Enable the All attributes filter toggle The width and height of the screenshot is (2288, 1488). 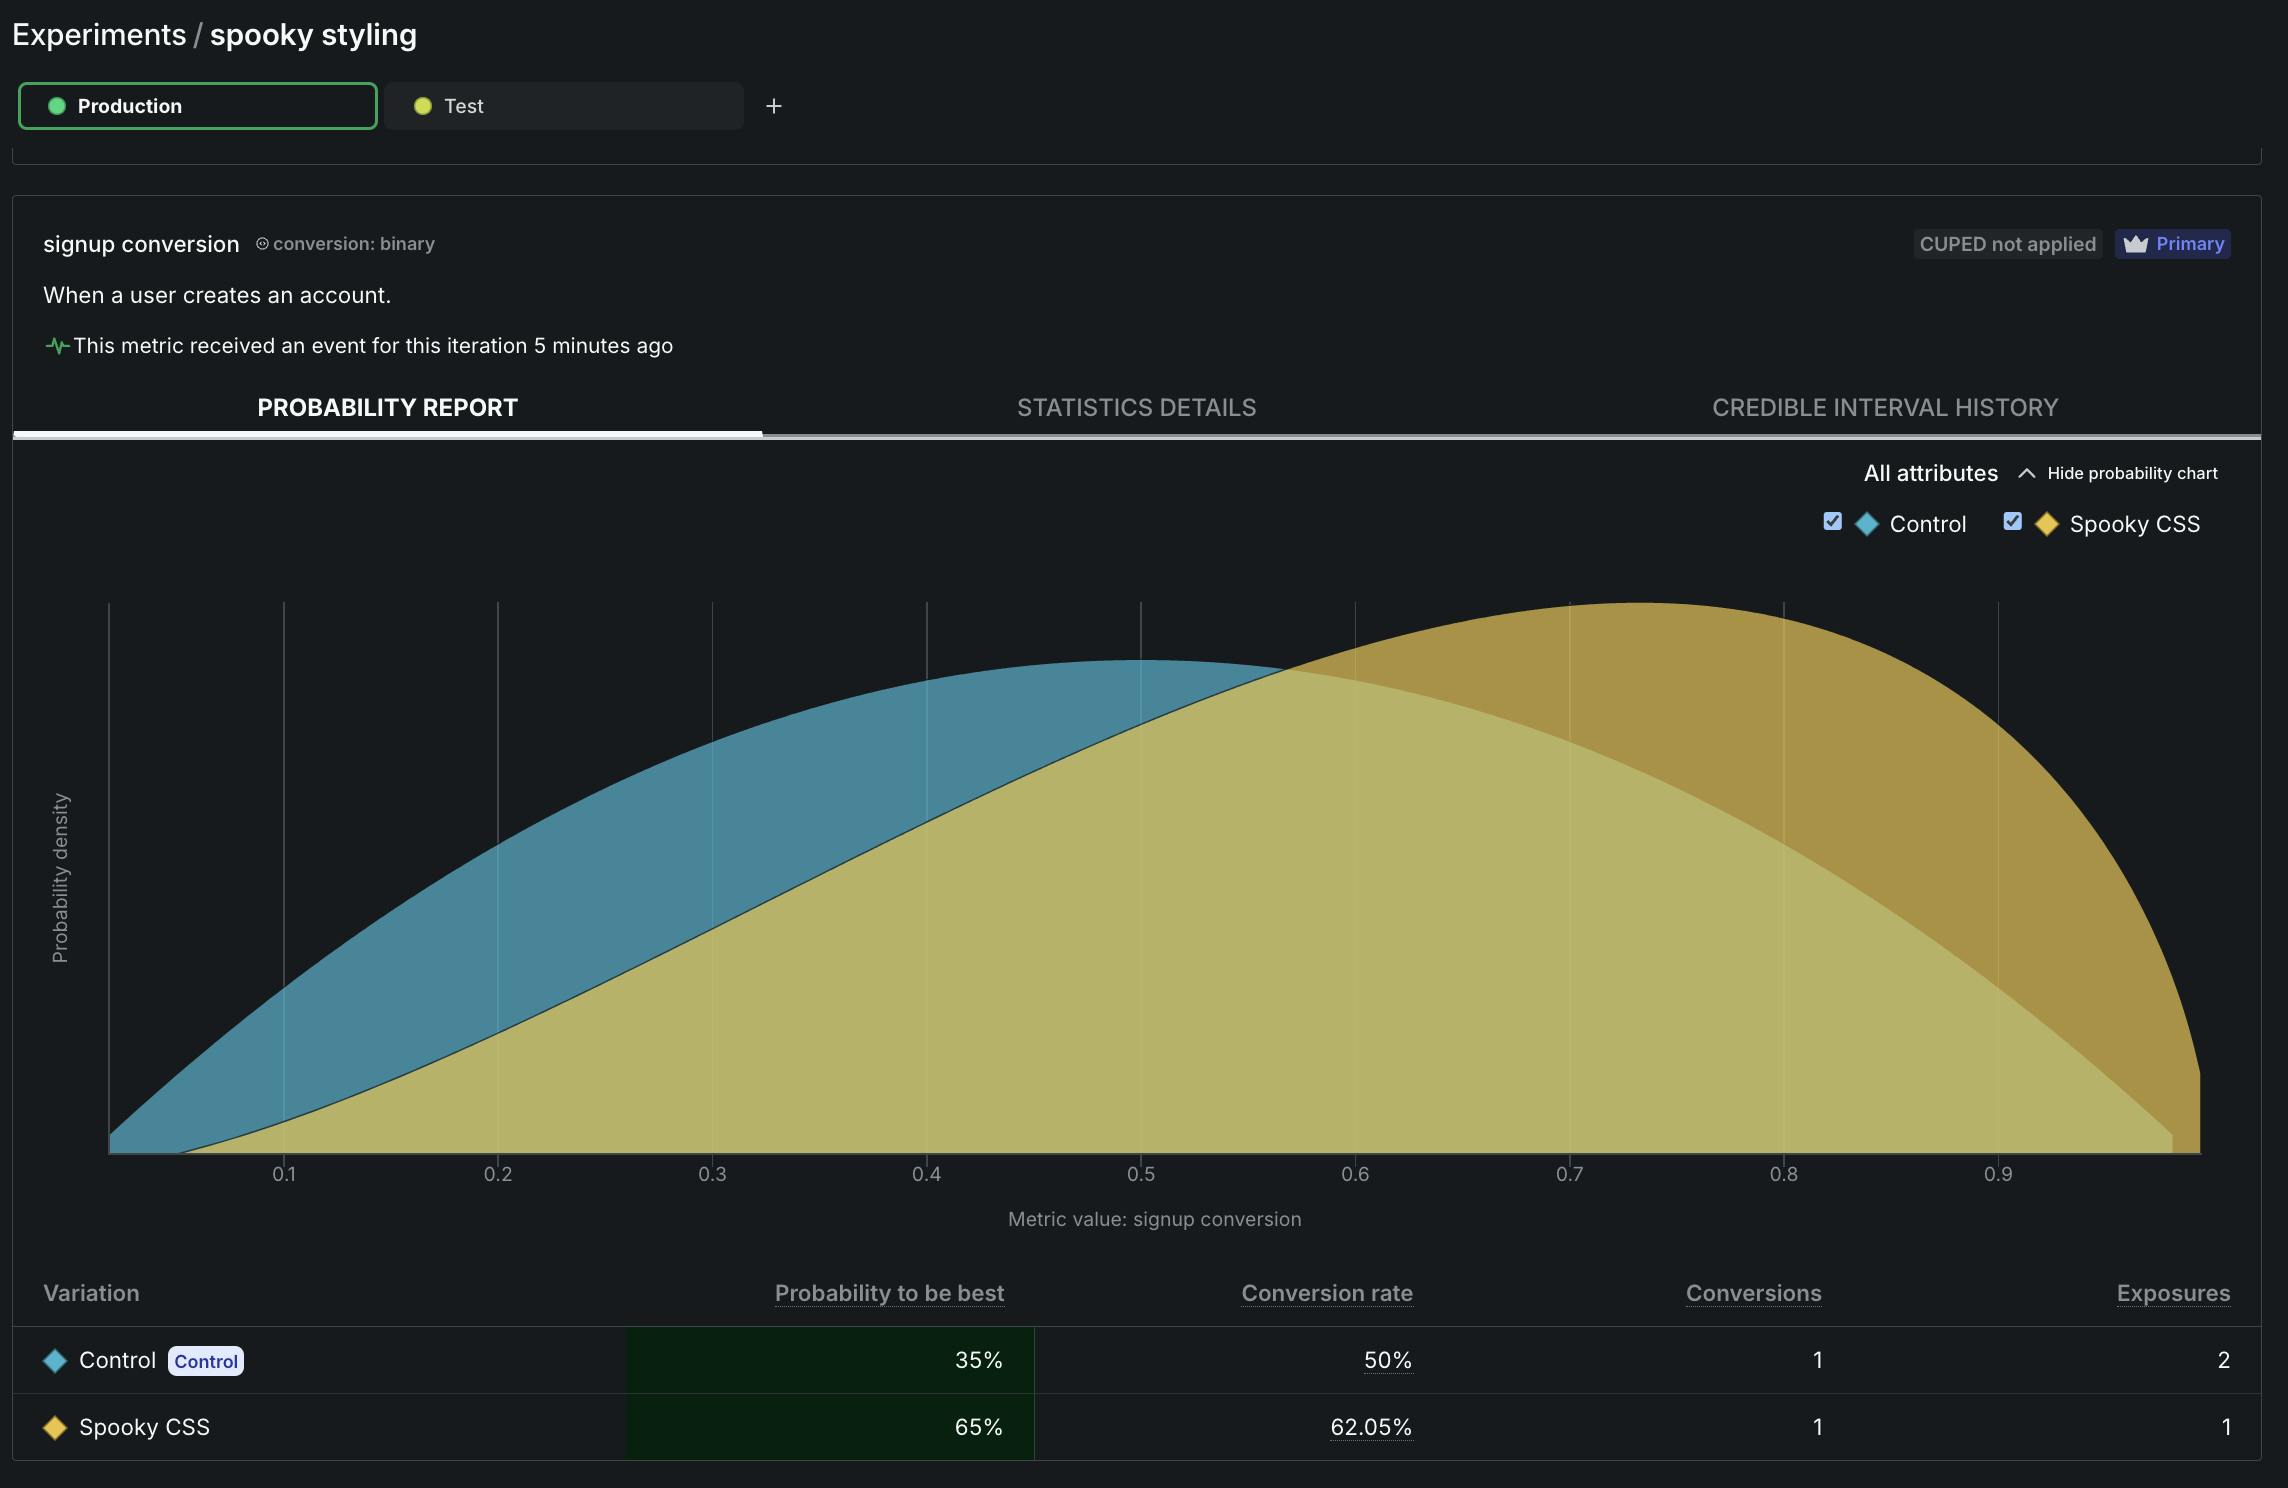1931,472
